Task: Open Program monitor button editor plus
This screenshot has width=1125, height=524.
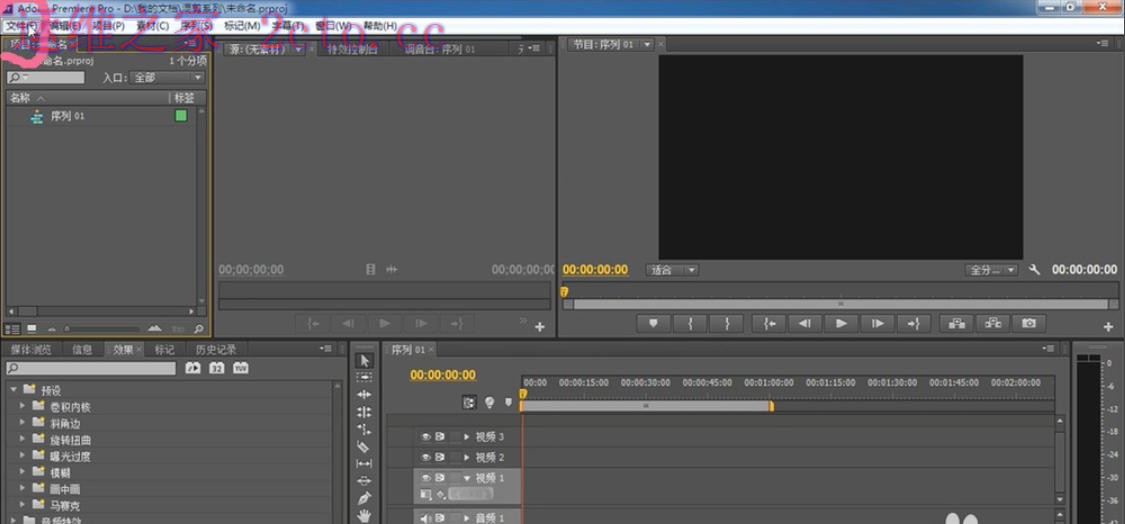Action: 1108,327
